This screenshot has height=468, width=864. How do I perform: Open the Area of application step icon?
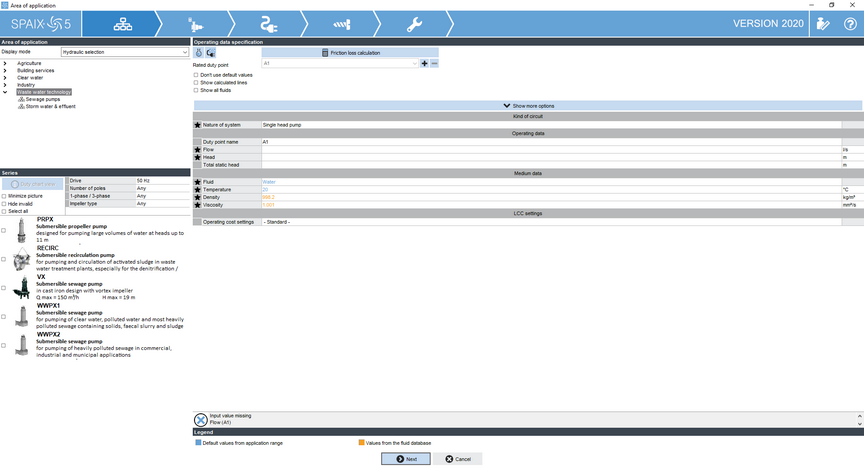pyautogui.click(x=122, y=24)
